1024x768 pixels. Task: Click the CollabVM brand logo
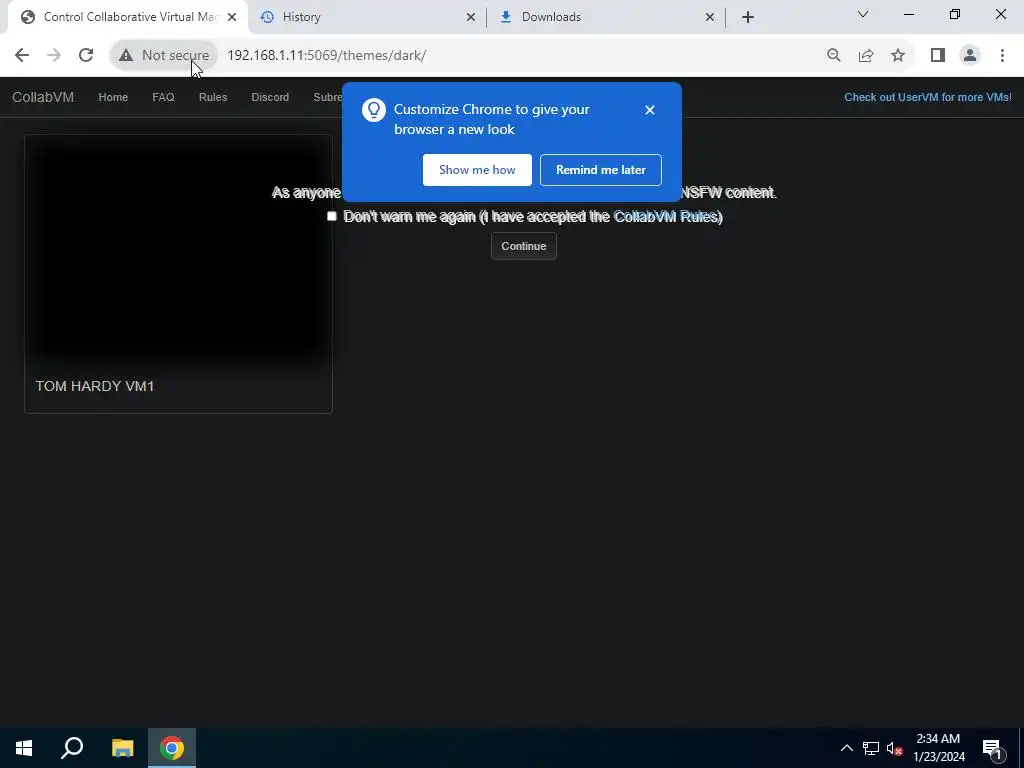point(43,97)
